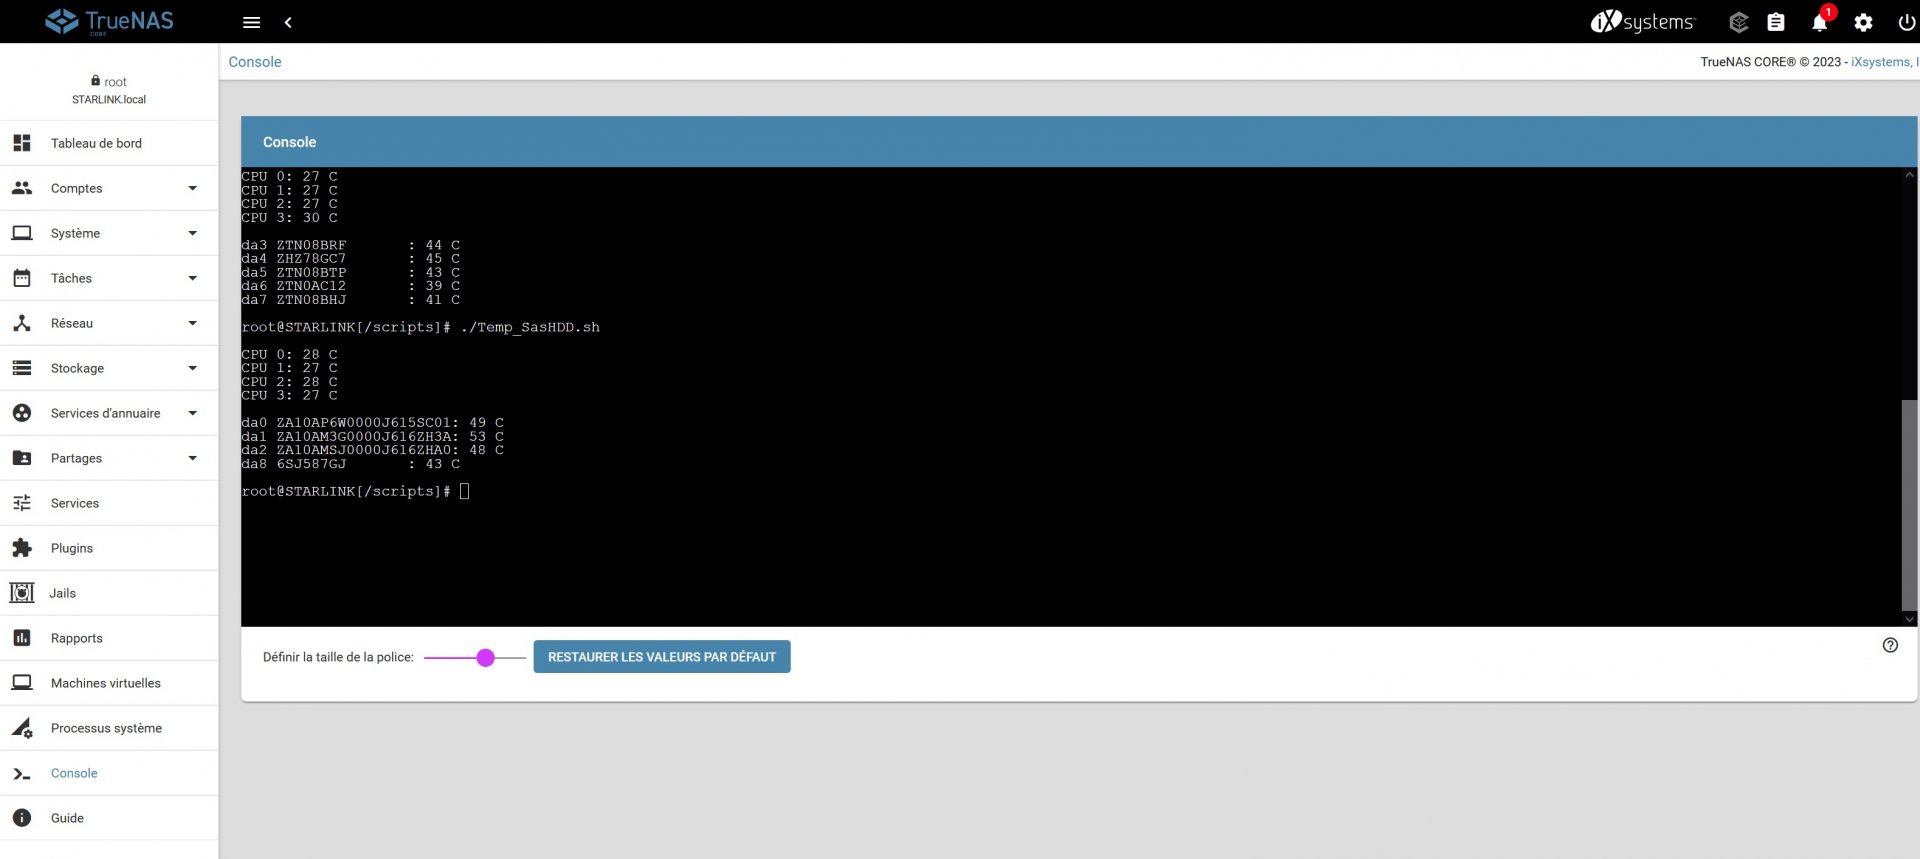Click the console cursor prompt
Screen dimensions: 1920x859
coord(464,491)
